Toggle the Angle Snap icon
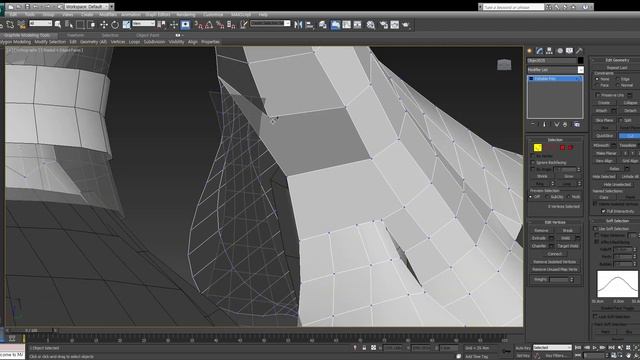Image resolution: width=640 pixels, height=360 pixels. pos(209,25)
